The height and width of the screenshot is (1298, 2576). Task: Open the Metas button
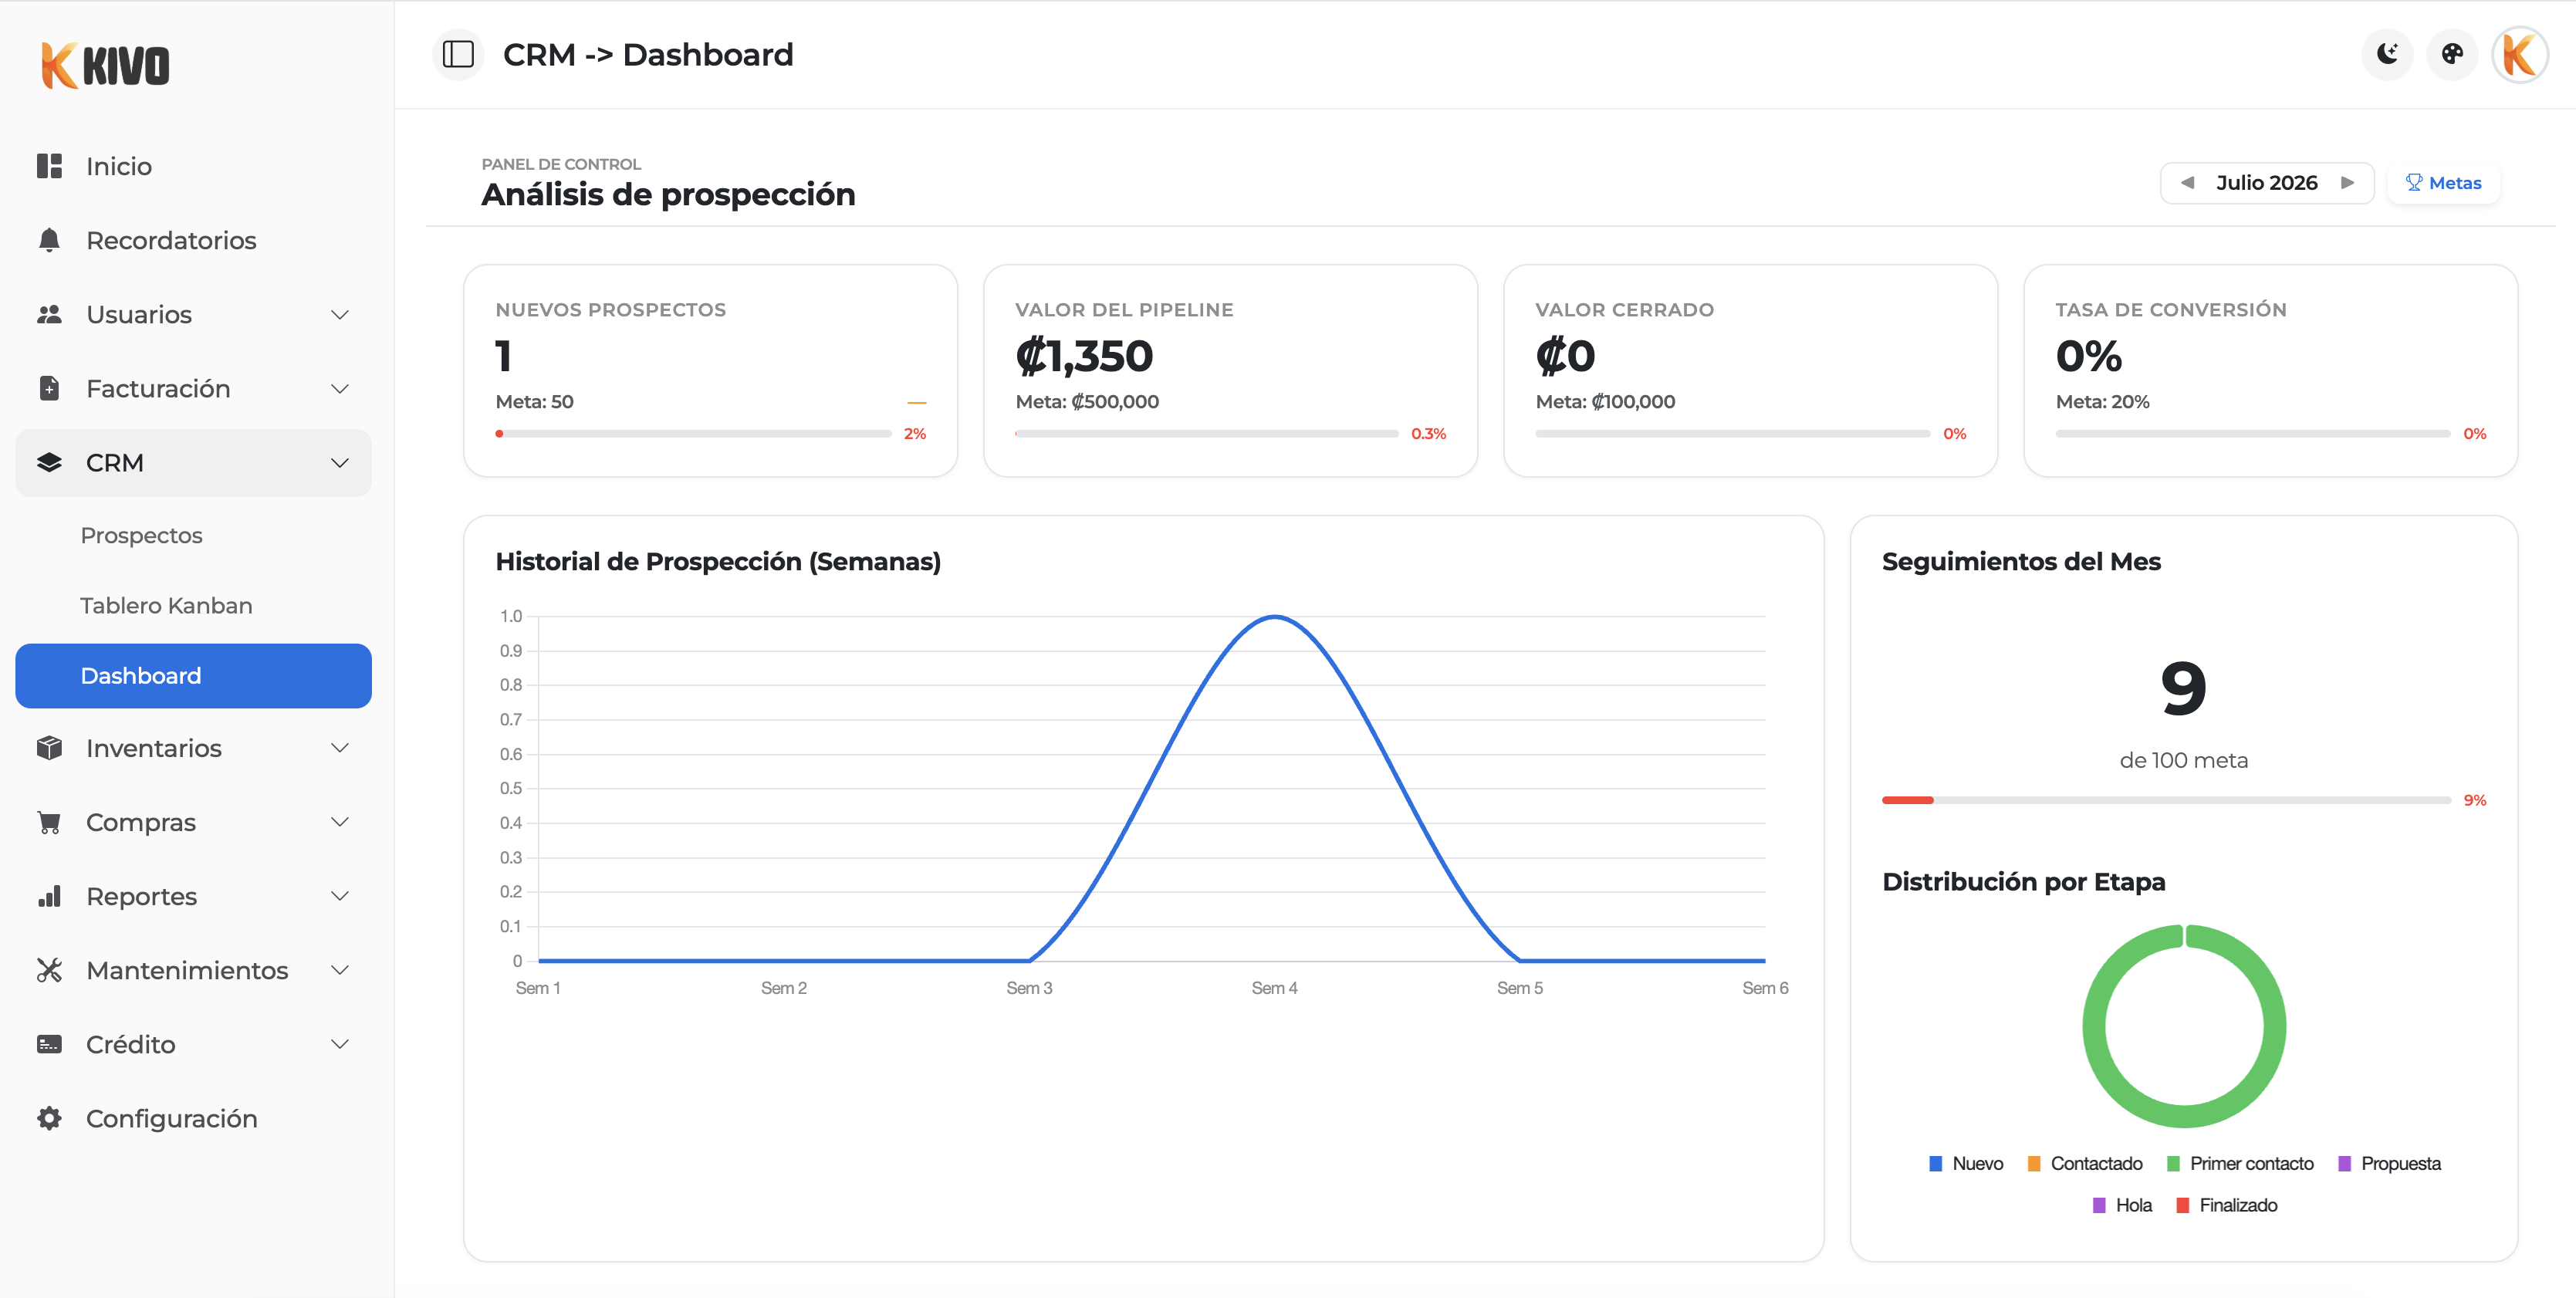2443,183
